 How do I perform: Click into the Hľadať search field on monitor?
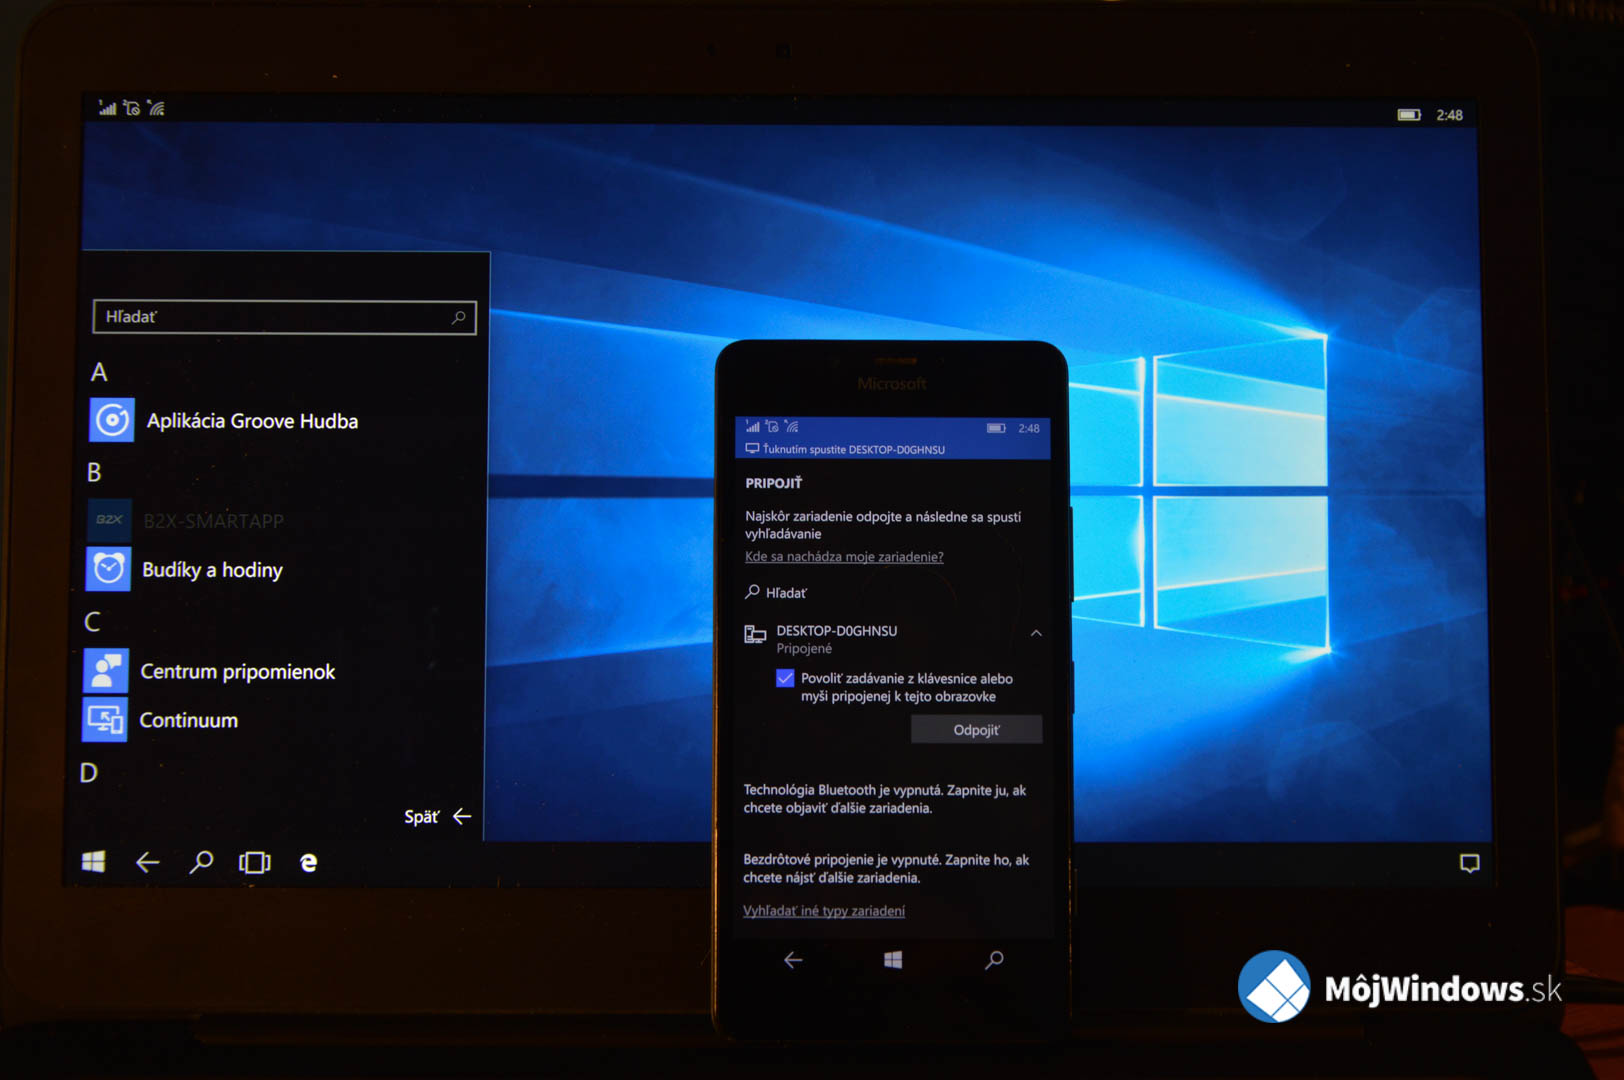[284, 317]
